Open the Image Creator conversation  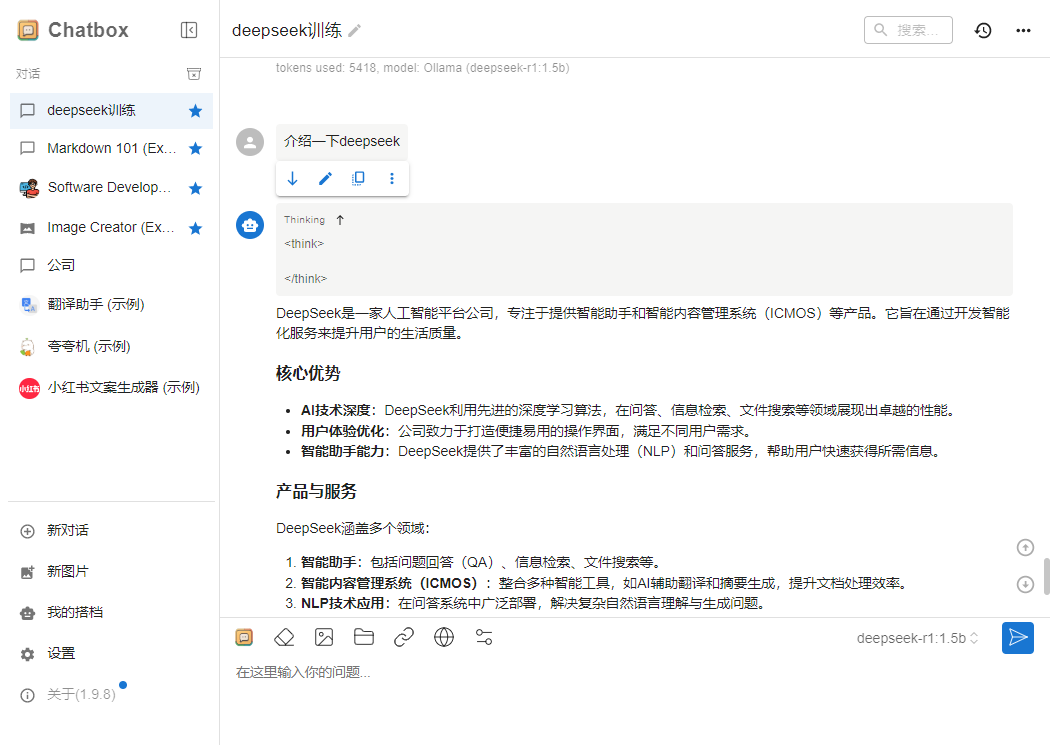point(111,228)
